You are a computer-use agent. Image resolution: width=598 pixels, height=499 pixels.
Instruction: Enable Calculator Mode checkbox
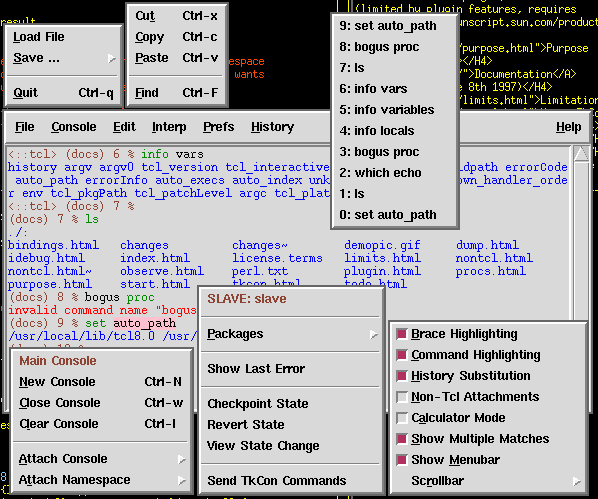[402, 418]
